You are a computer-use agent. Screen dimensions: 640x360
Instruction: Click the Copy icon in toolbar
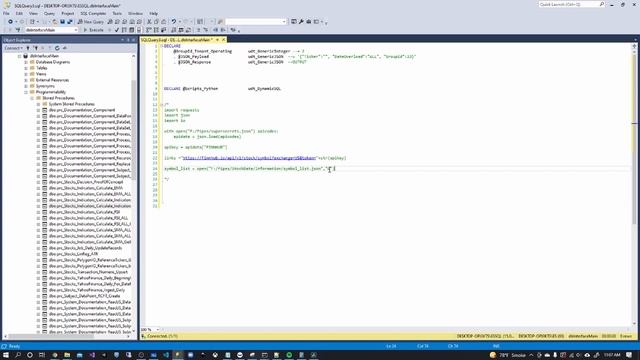click(157, 22)
